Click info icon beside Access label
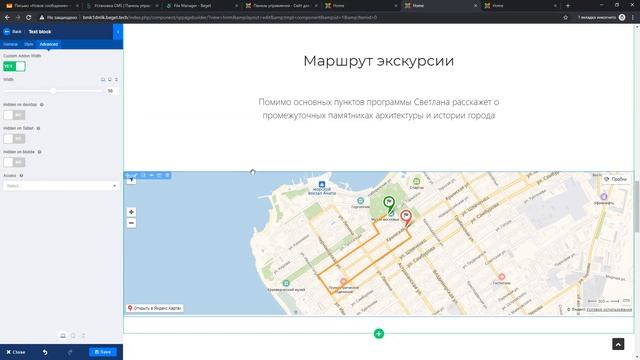The width and height of the screenshot is (640, 360). [x=21, y=176]
